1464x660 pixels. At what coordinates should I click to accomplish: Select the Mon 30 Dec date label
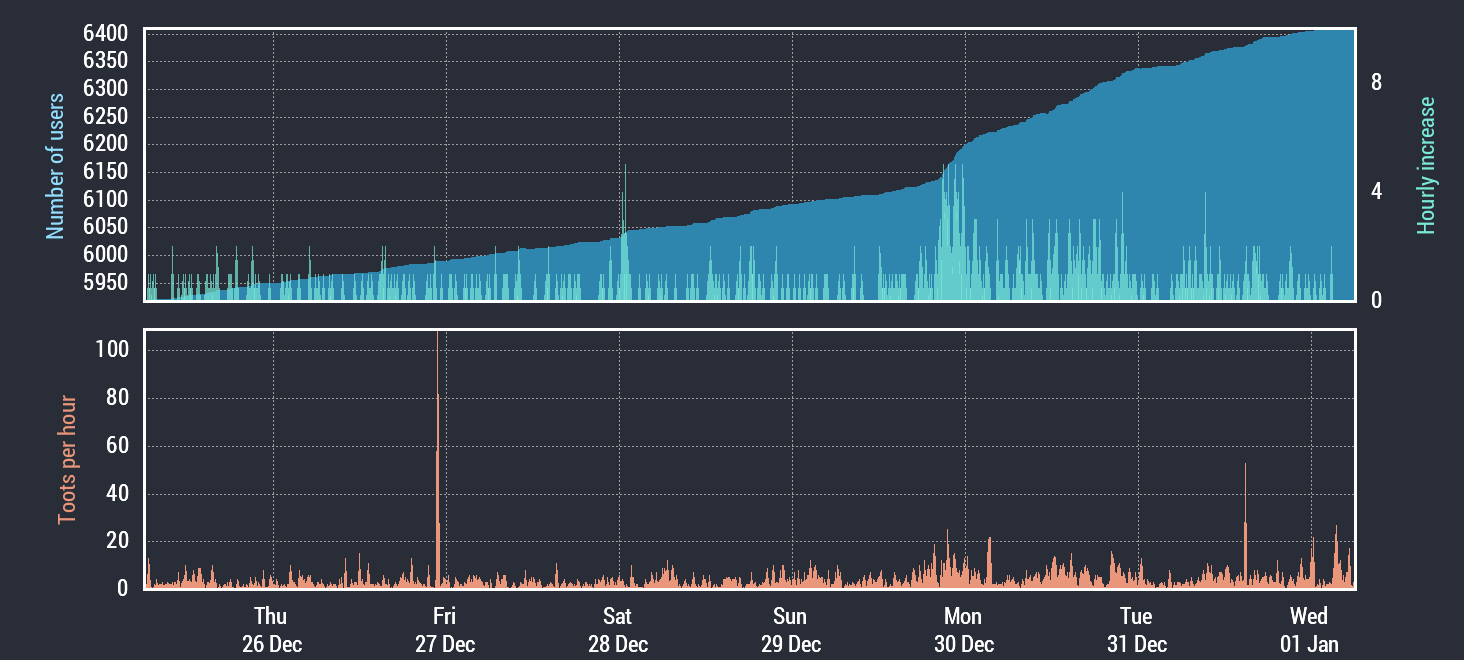point(963,630)
